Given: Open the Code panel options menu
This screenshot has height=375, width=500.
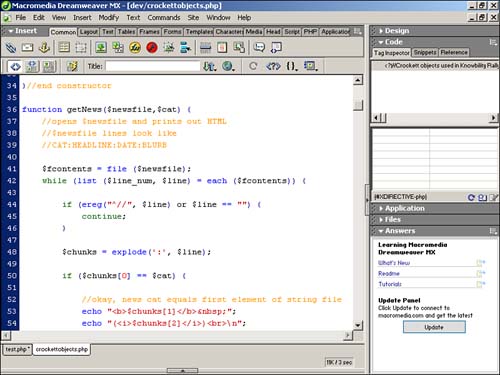Looking at the screenshot, I should pos(493,42).
